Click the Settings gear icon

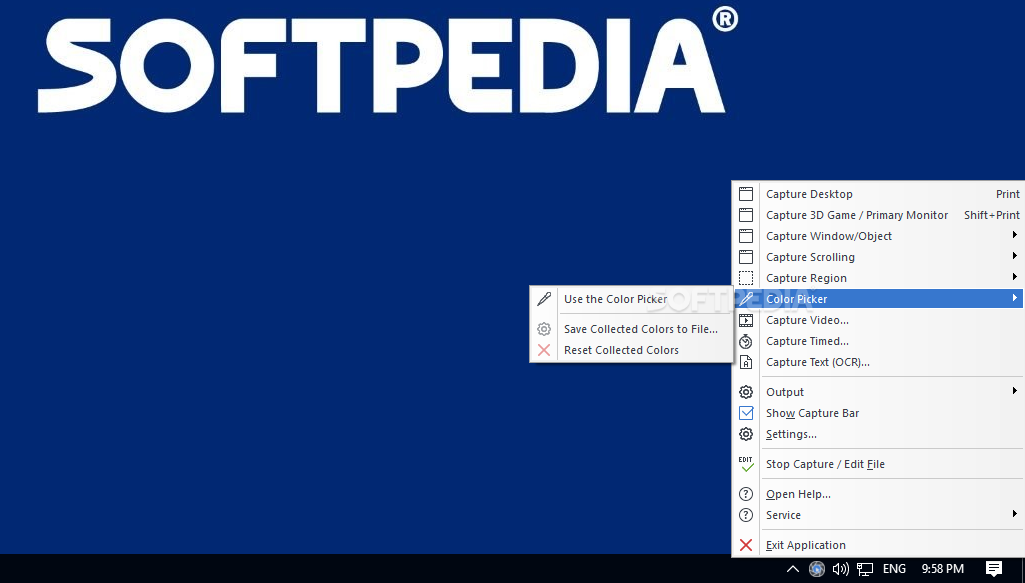(746, 434)
